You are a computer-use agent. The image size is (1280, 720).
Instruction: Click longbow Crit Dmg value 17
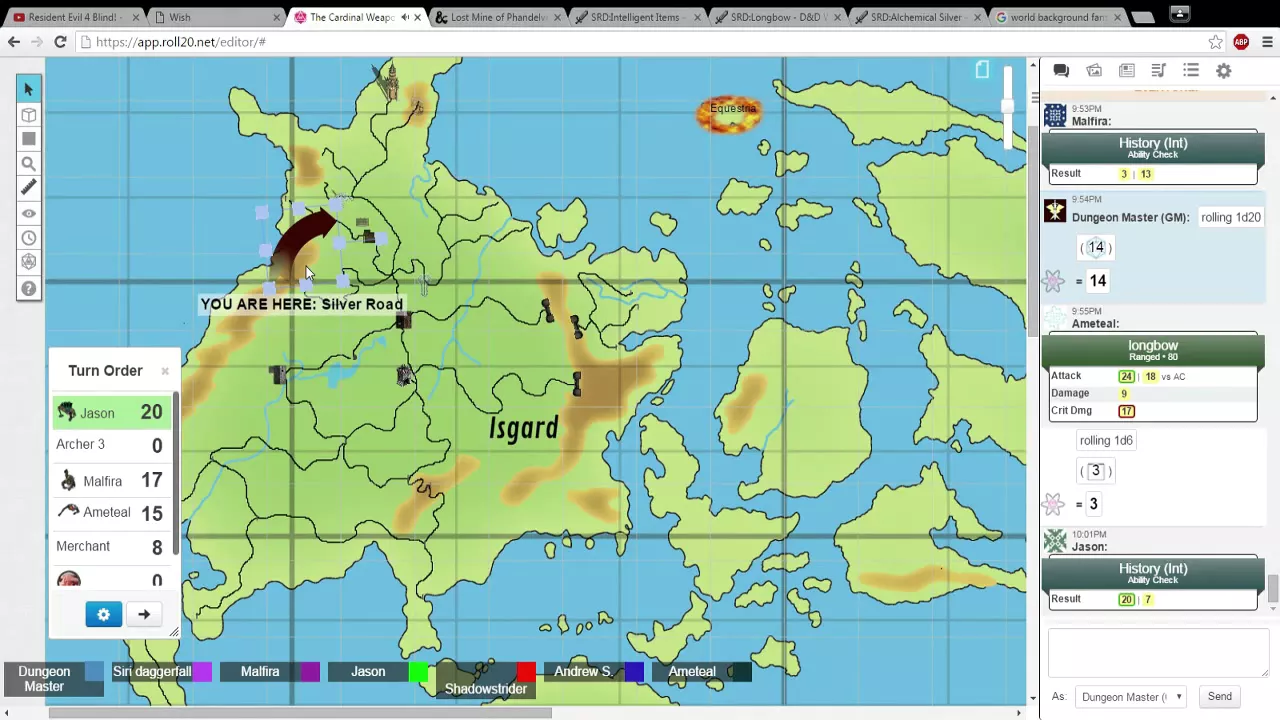coord(1127,411)
